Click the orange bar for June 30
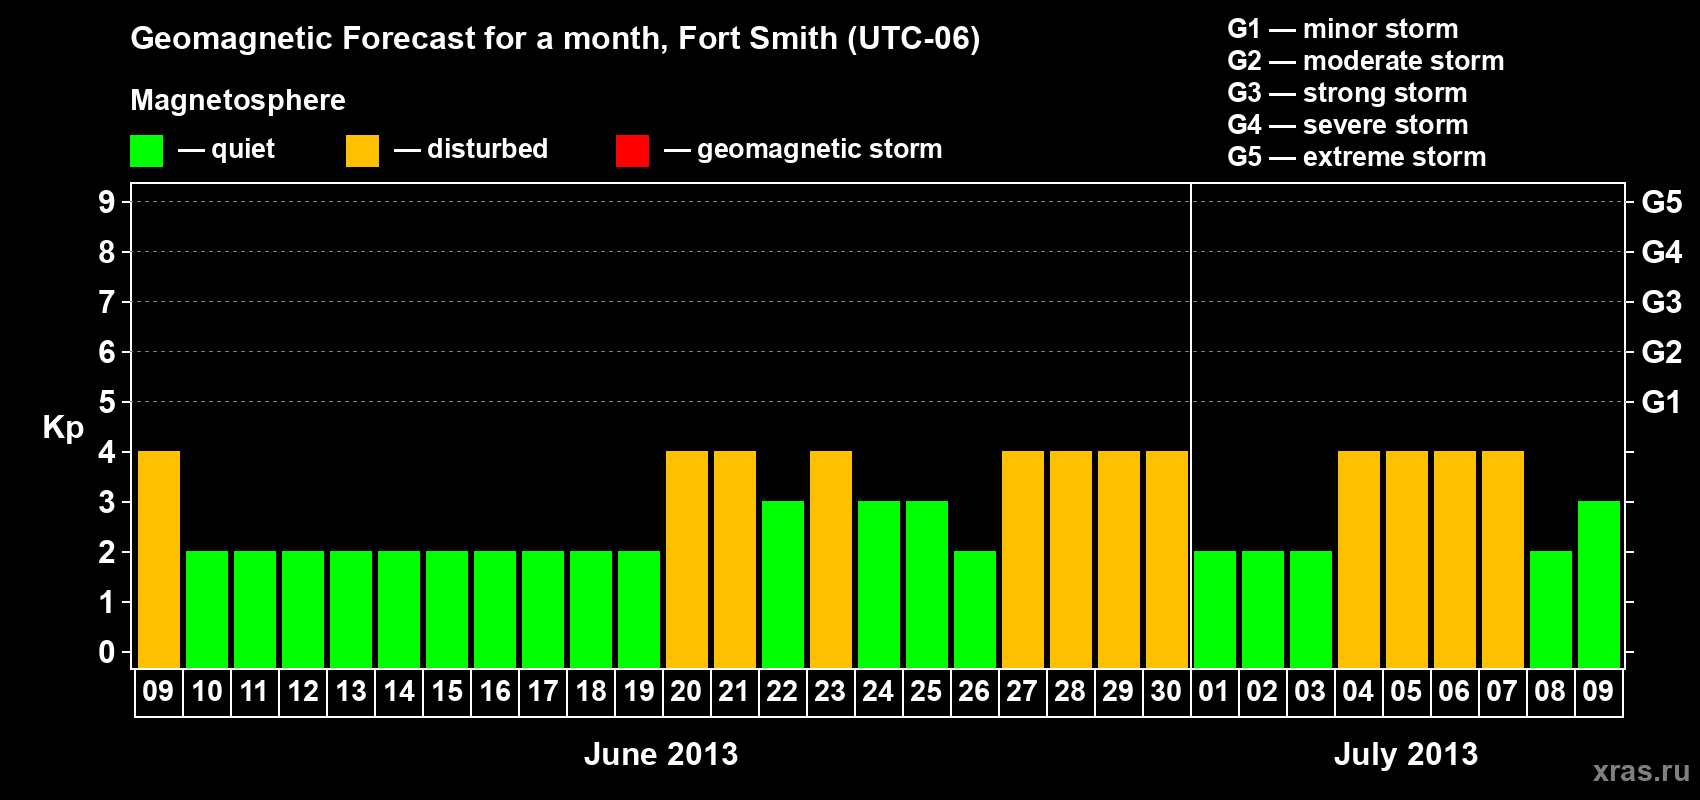1700x800 pixels. [1167, 560]
